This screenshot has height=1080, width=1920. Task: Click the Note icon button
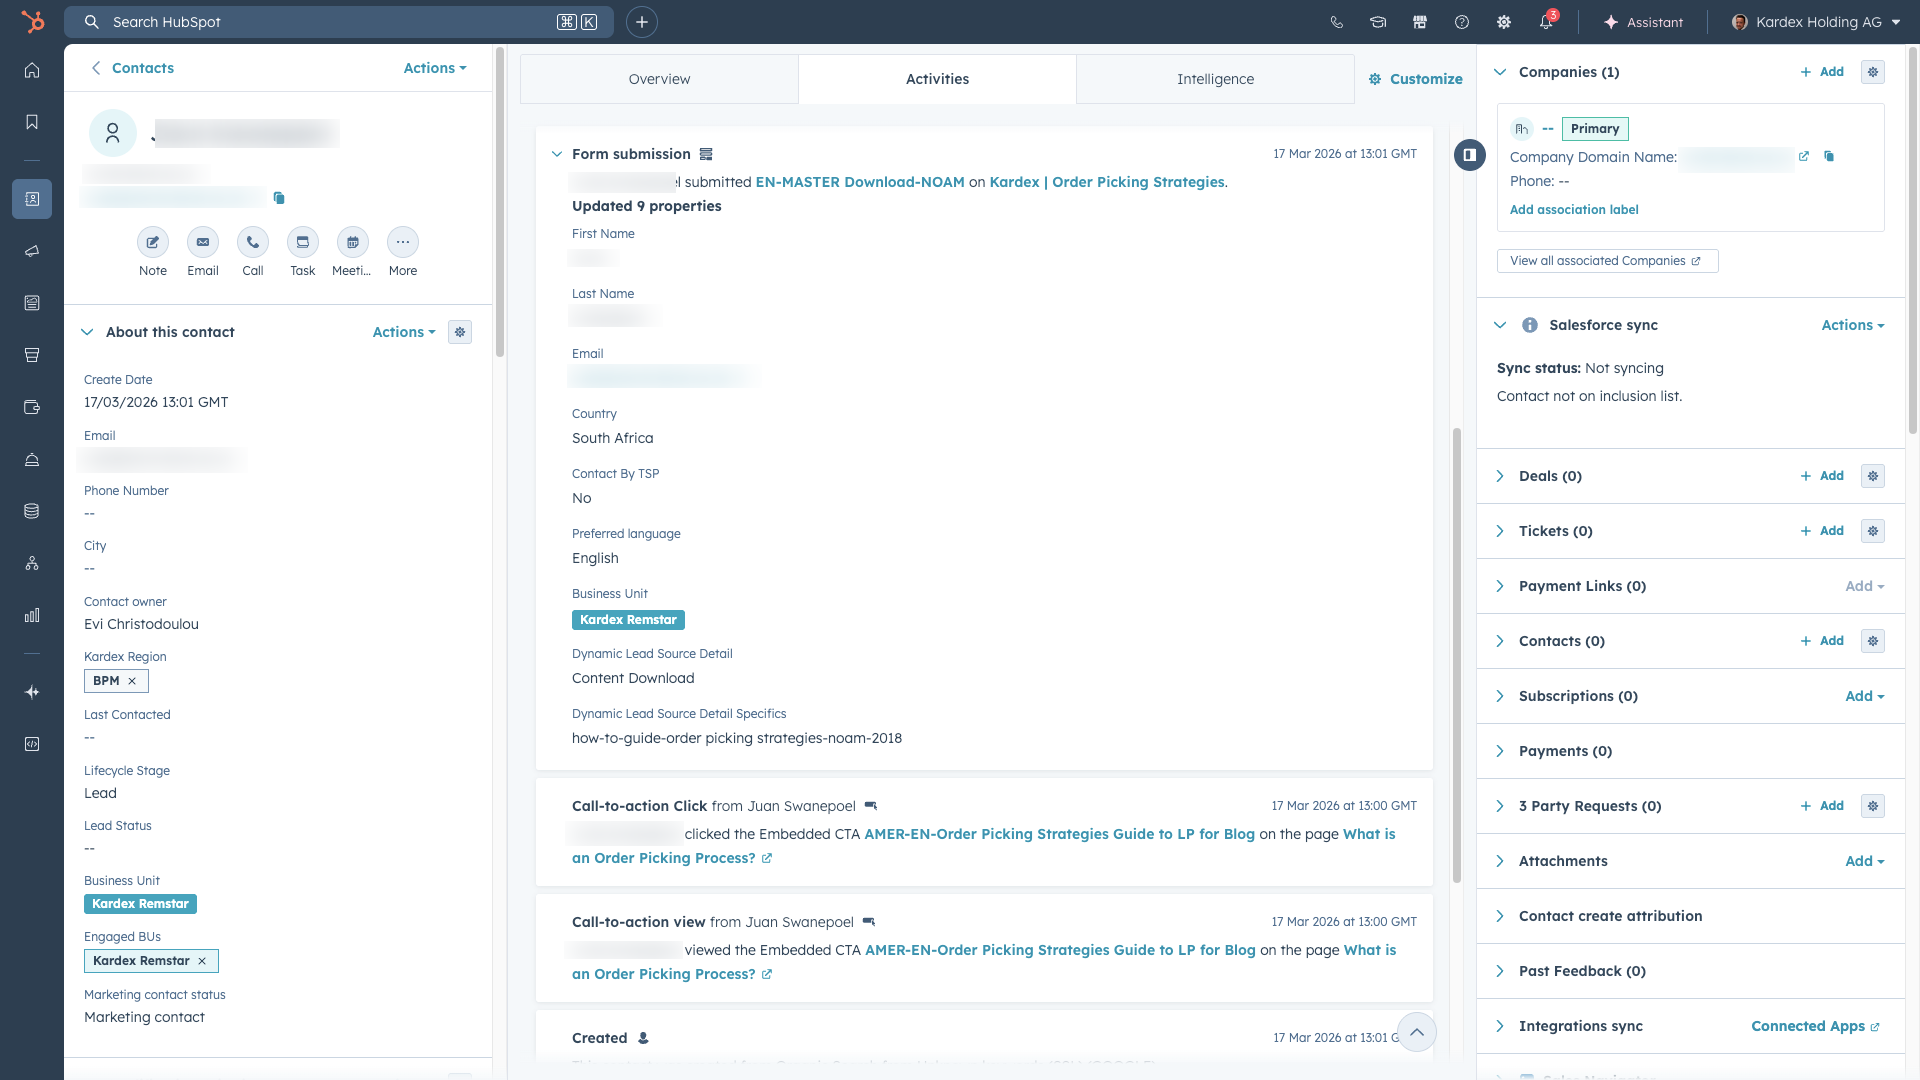point(153,243)
